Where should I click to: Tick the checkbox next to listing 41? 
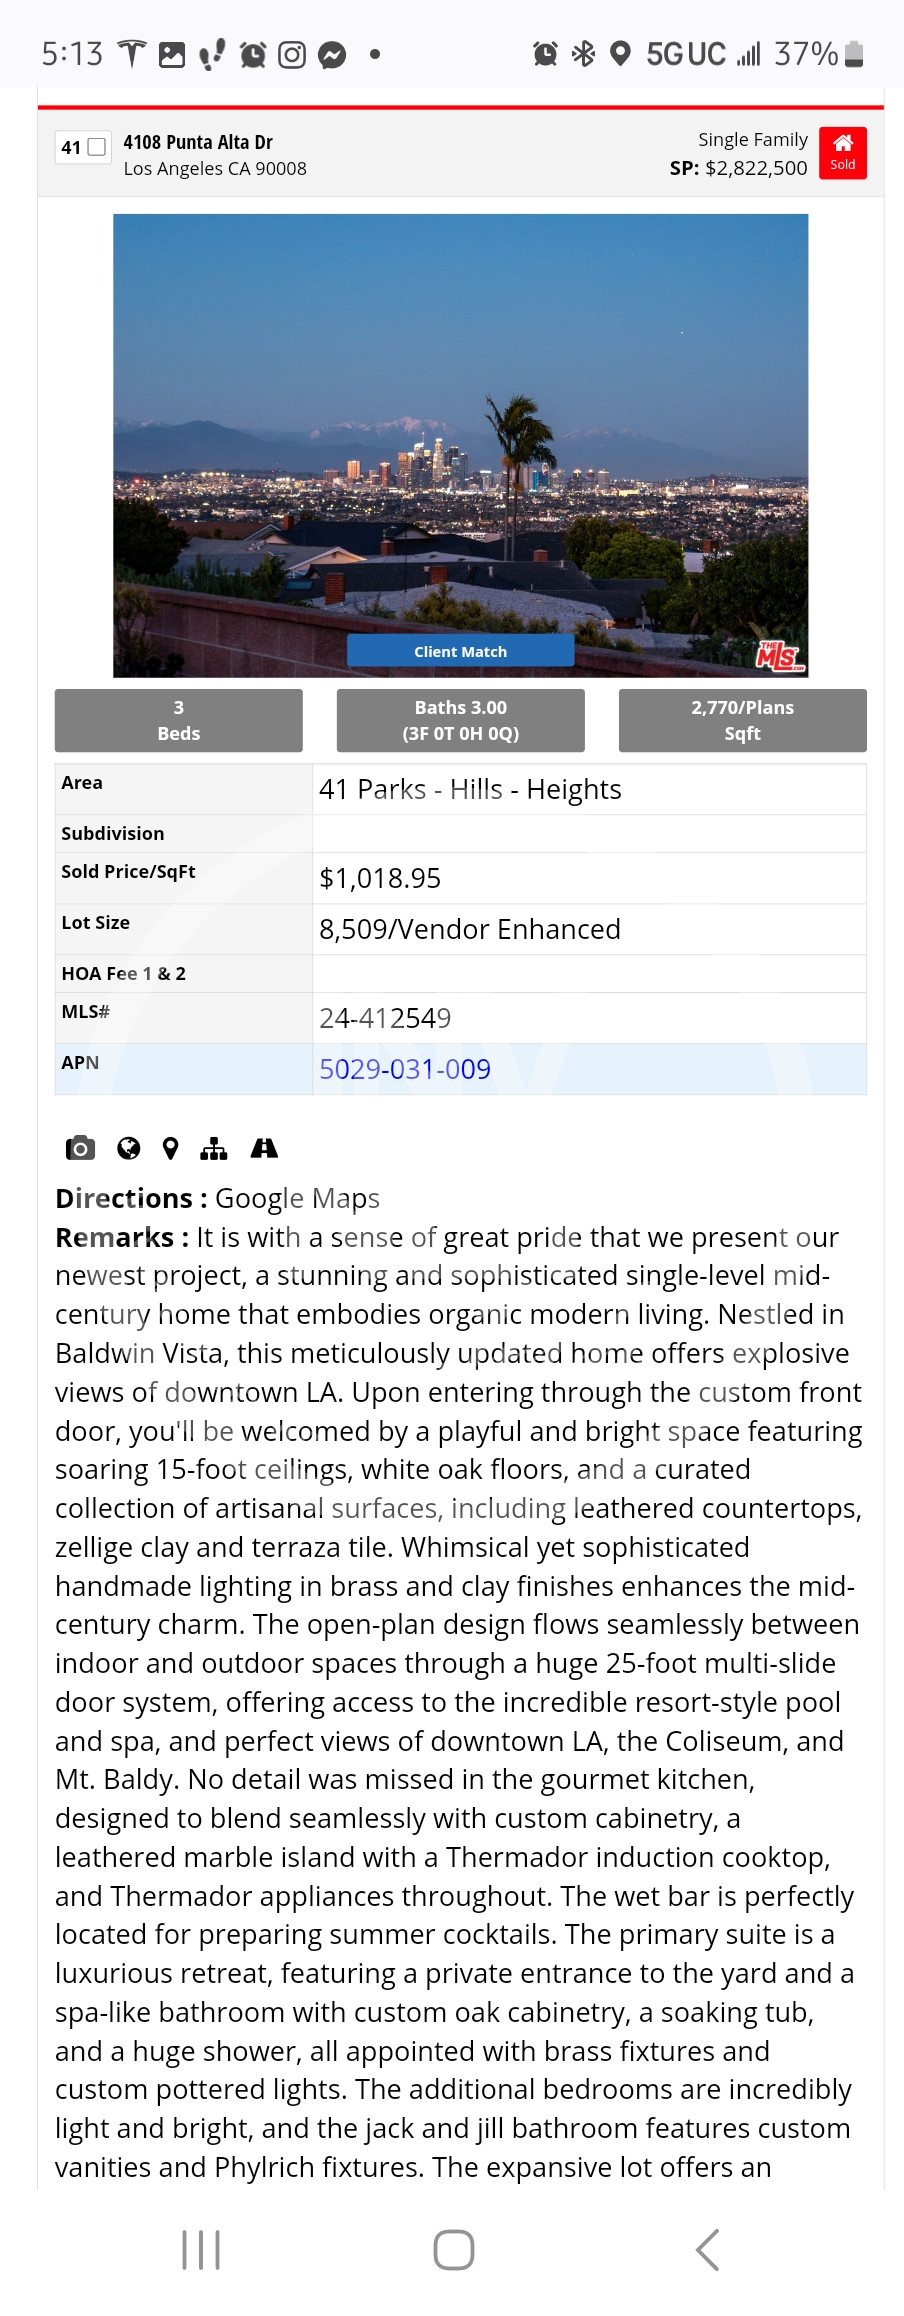coord(97,147)
